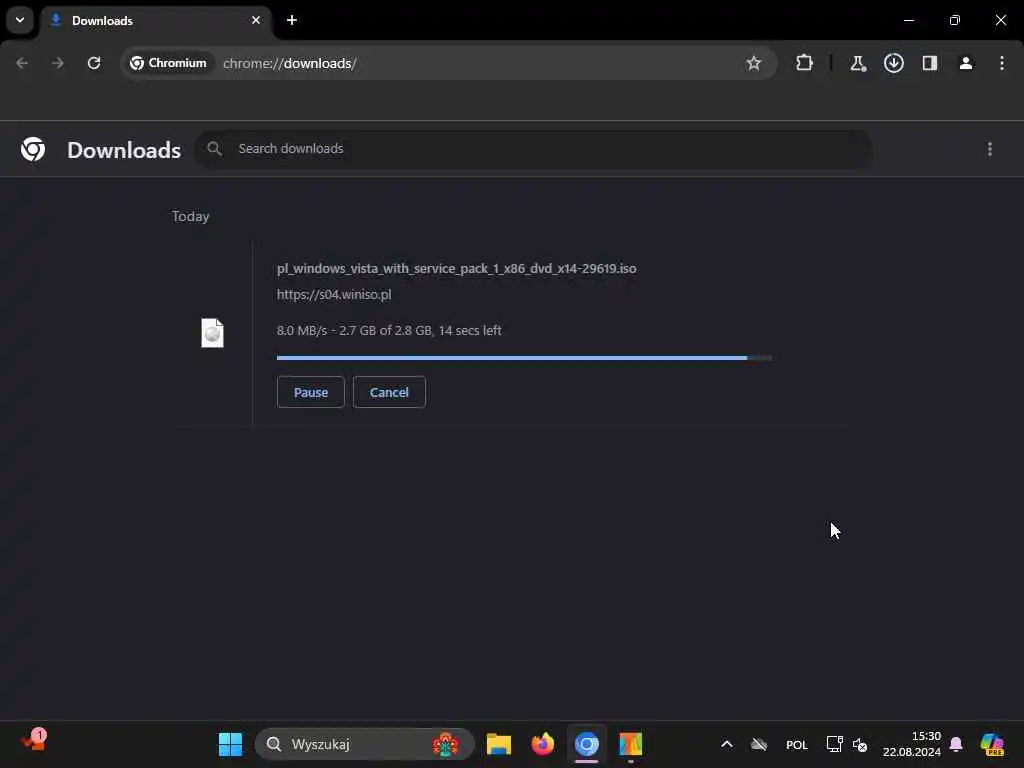Go back using the browser back arrow
Viewport: 1024px width, 768px height.
(x=22, y=63)
